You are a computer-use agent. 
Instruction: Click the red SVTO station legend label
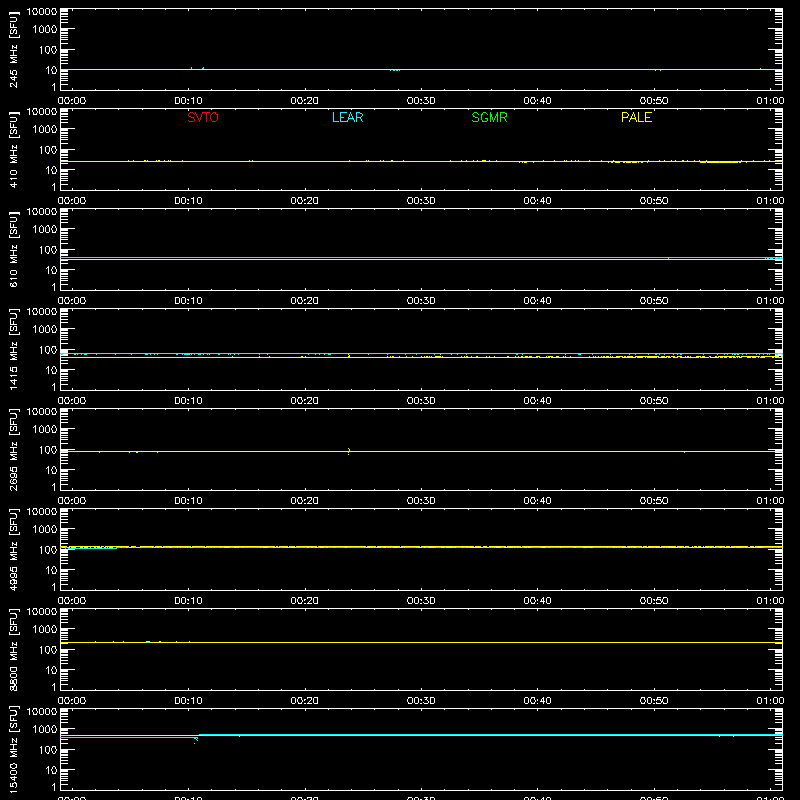tap(203, 117)
